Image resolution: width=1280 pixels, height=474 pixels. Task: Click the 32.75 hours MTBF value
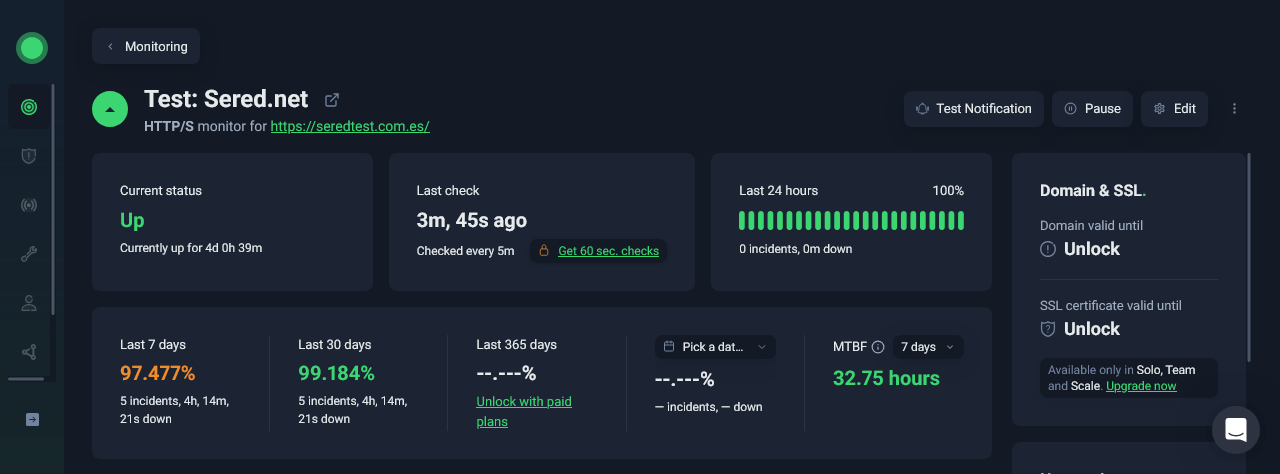point(886,378)
